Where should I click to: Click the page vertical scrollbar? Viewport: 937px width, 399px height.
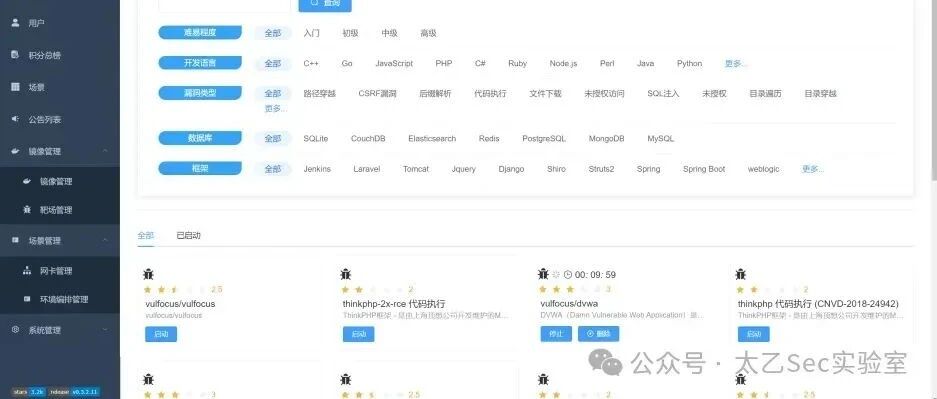tap(933, 90)
